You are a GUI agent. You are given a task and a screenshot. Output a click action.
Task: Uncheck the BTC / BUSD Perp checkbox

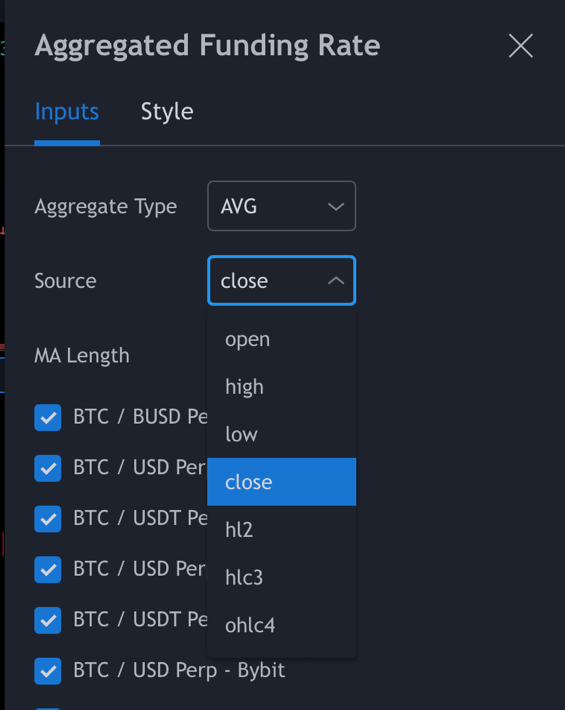(x=48, y=417)
